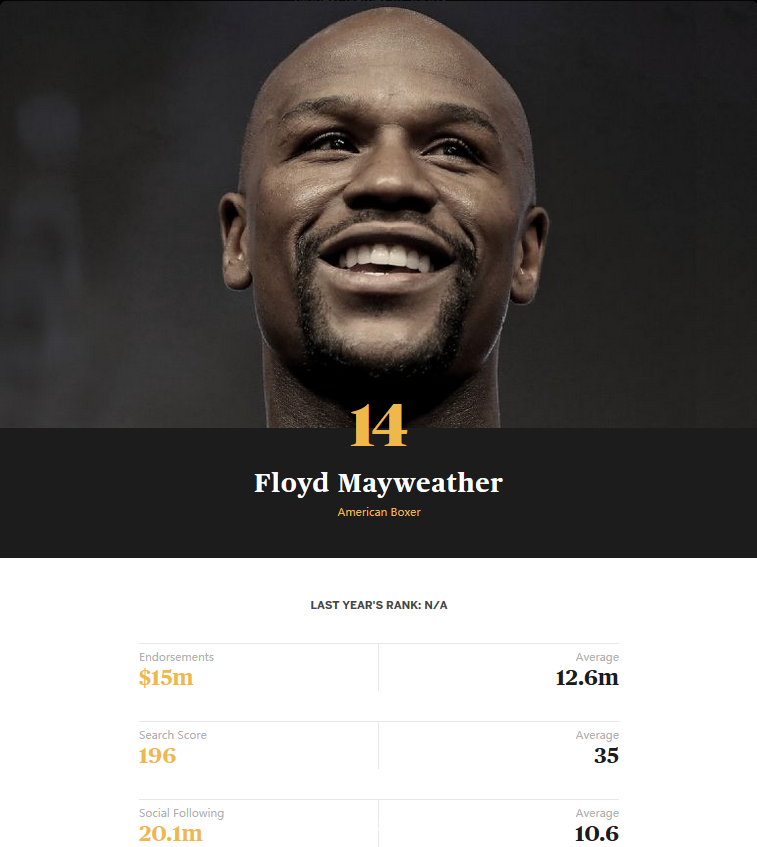The height and width of the screenshot is (847, 757).
Task: Click the Endorsements label
Action: point(176,657)
